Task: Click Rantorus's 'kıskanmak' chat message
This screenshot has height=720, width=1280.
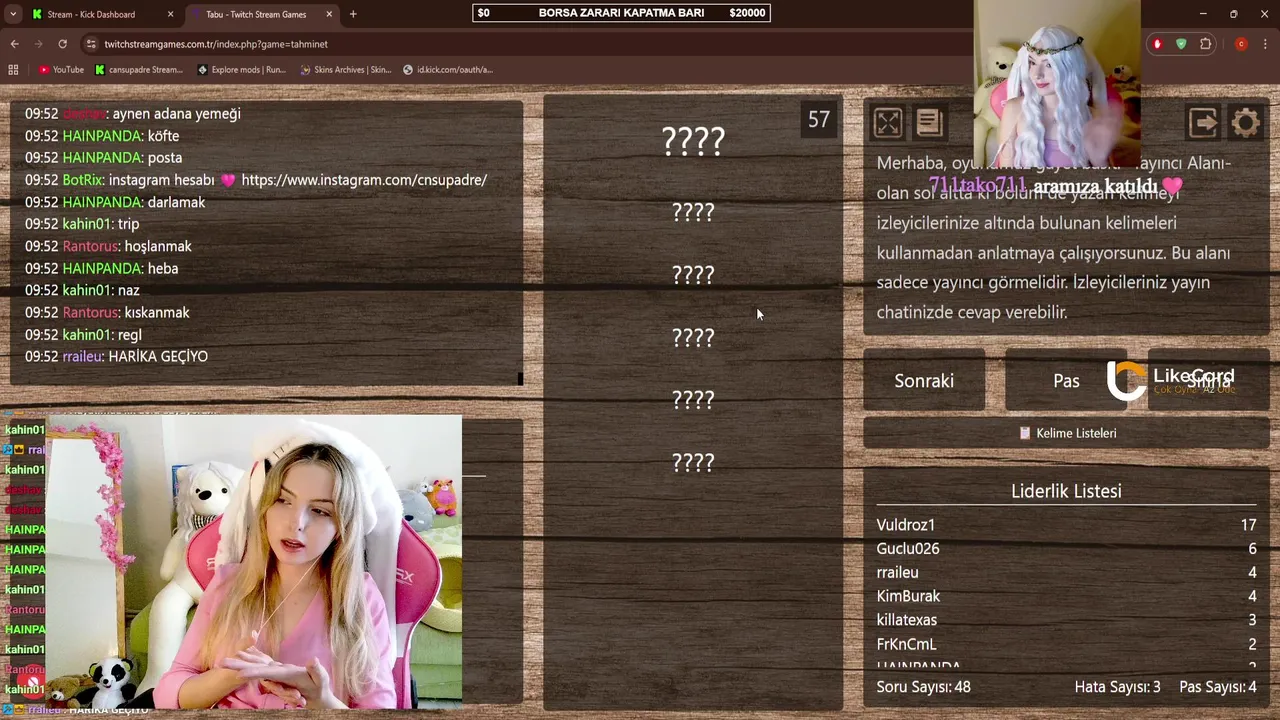Action: (157, 312)
